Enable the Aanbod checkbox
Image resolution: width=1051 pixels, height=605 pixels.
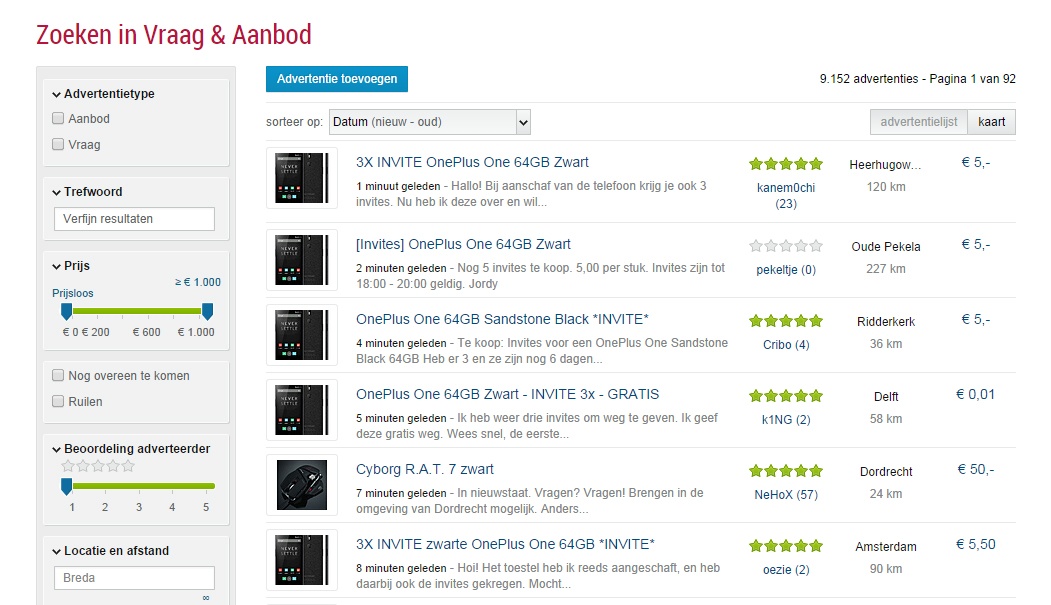tap(58, 119)
